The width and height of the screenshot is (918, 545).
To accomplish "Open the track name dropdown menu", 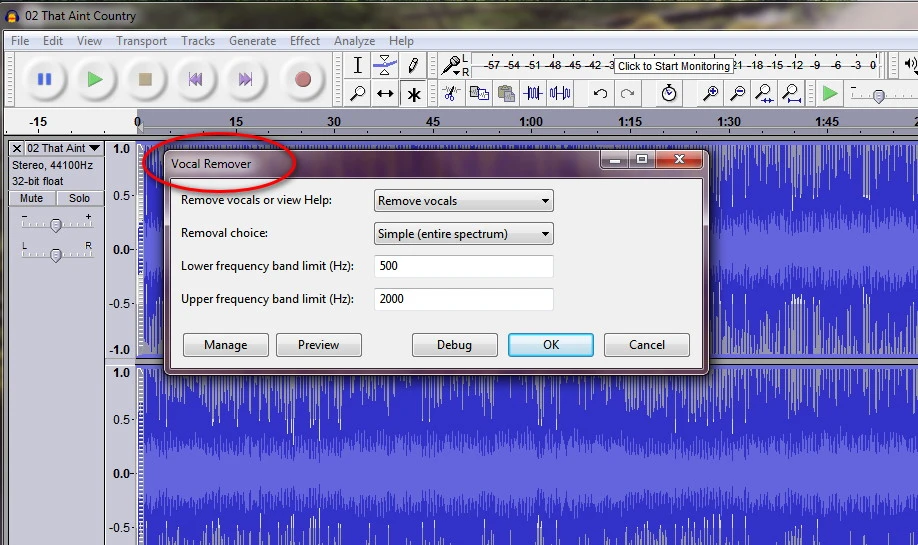I will click(94, 148).
